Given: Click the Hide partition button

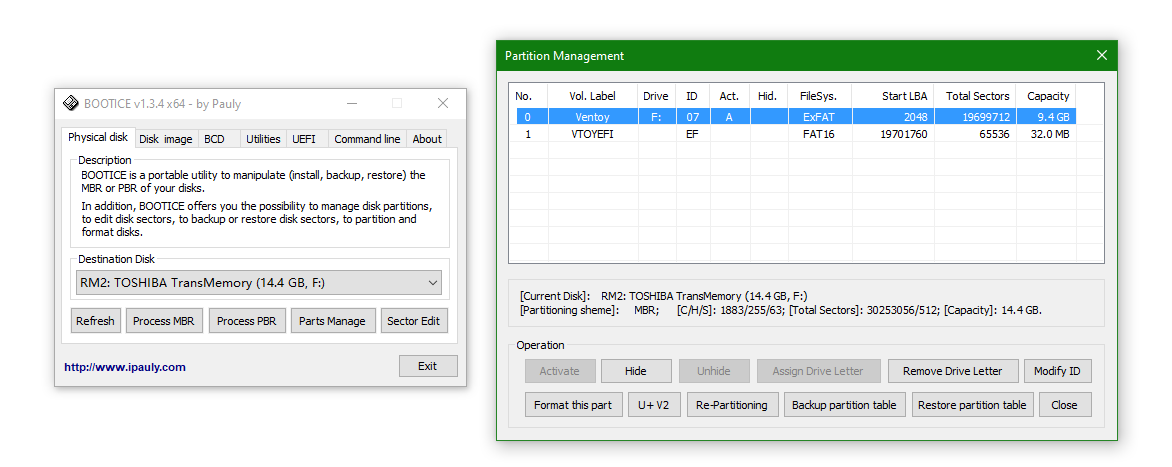Looking at the screenshot, I should 635,371.
